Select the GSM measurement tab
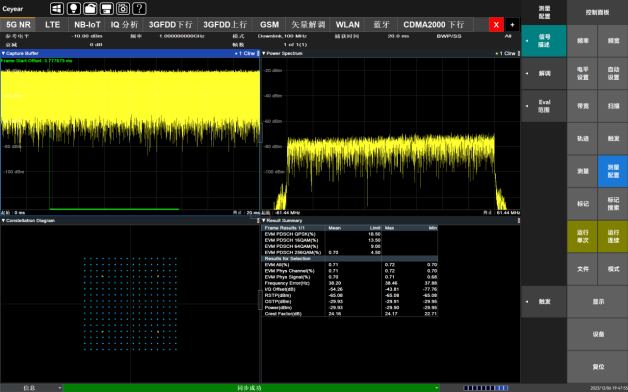This screenshot has height=392, width=628. (269, 25)
